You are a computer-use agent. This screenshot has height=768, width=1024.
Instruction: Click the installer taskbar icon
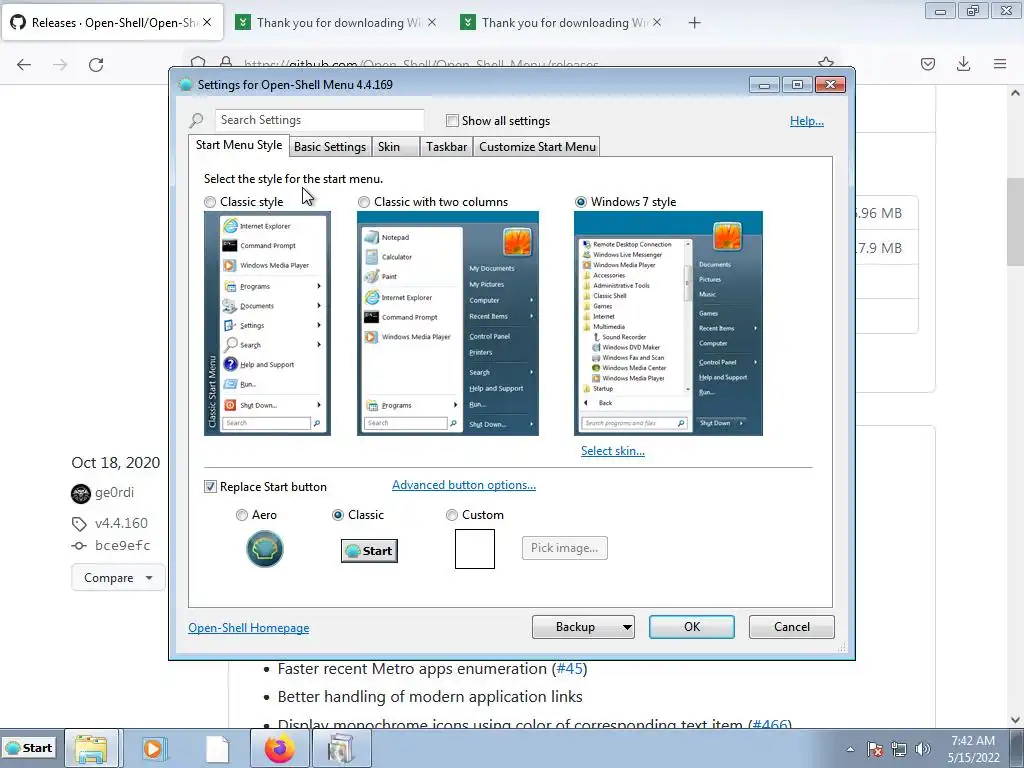tap(342, 748)
